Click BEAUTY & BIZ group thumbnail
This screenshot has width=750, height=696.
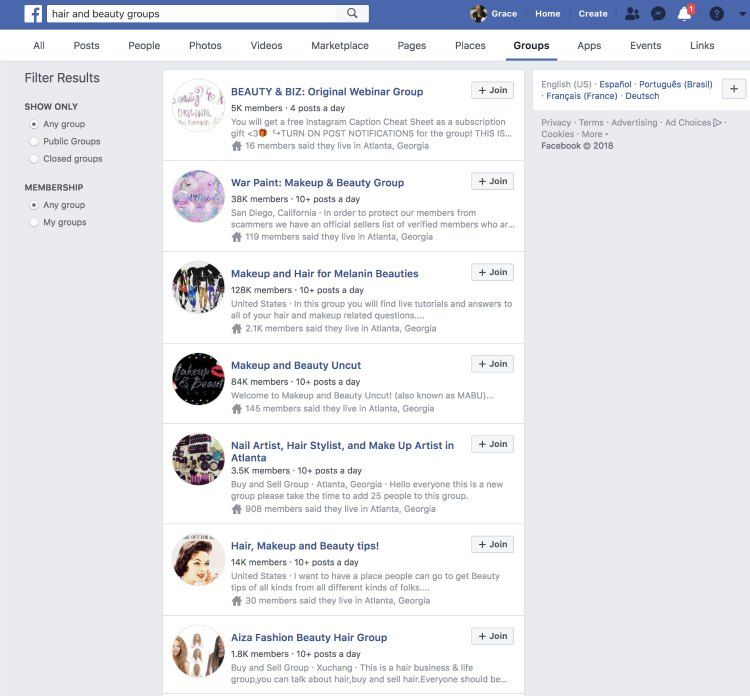[198, 105]
